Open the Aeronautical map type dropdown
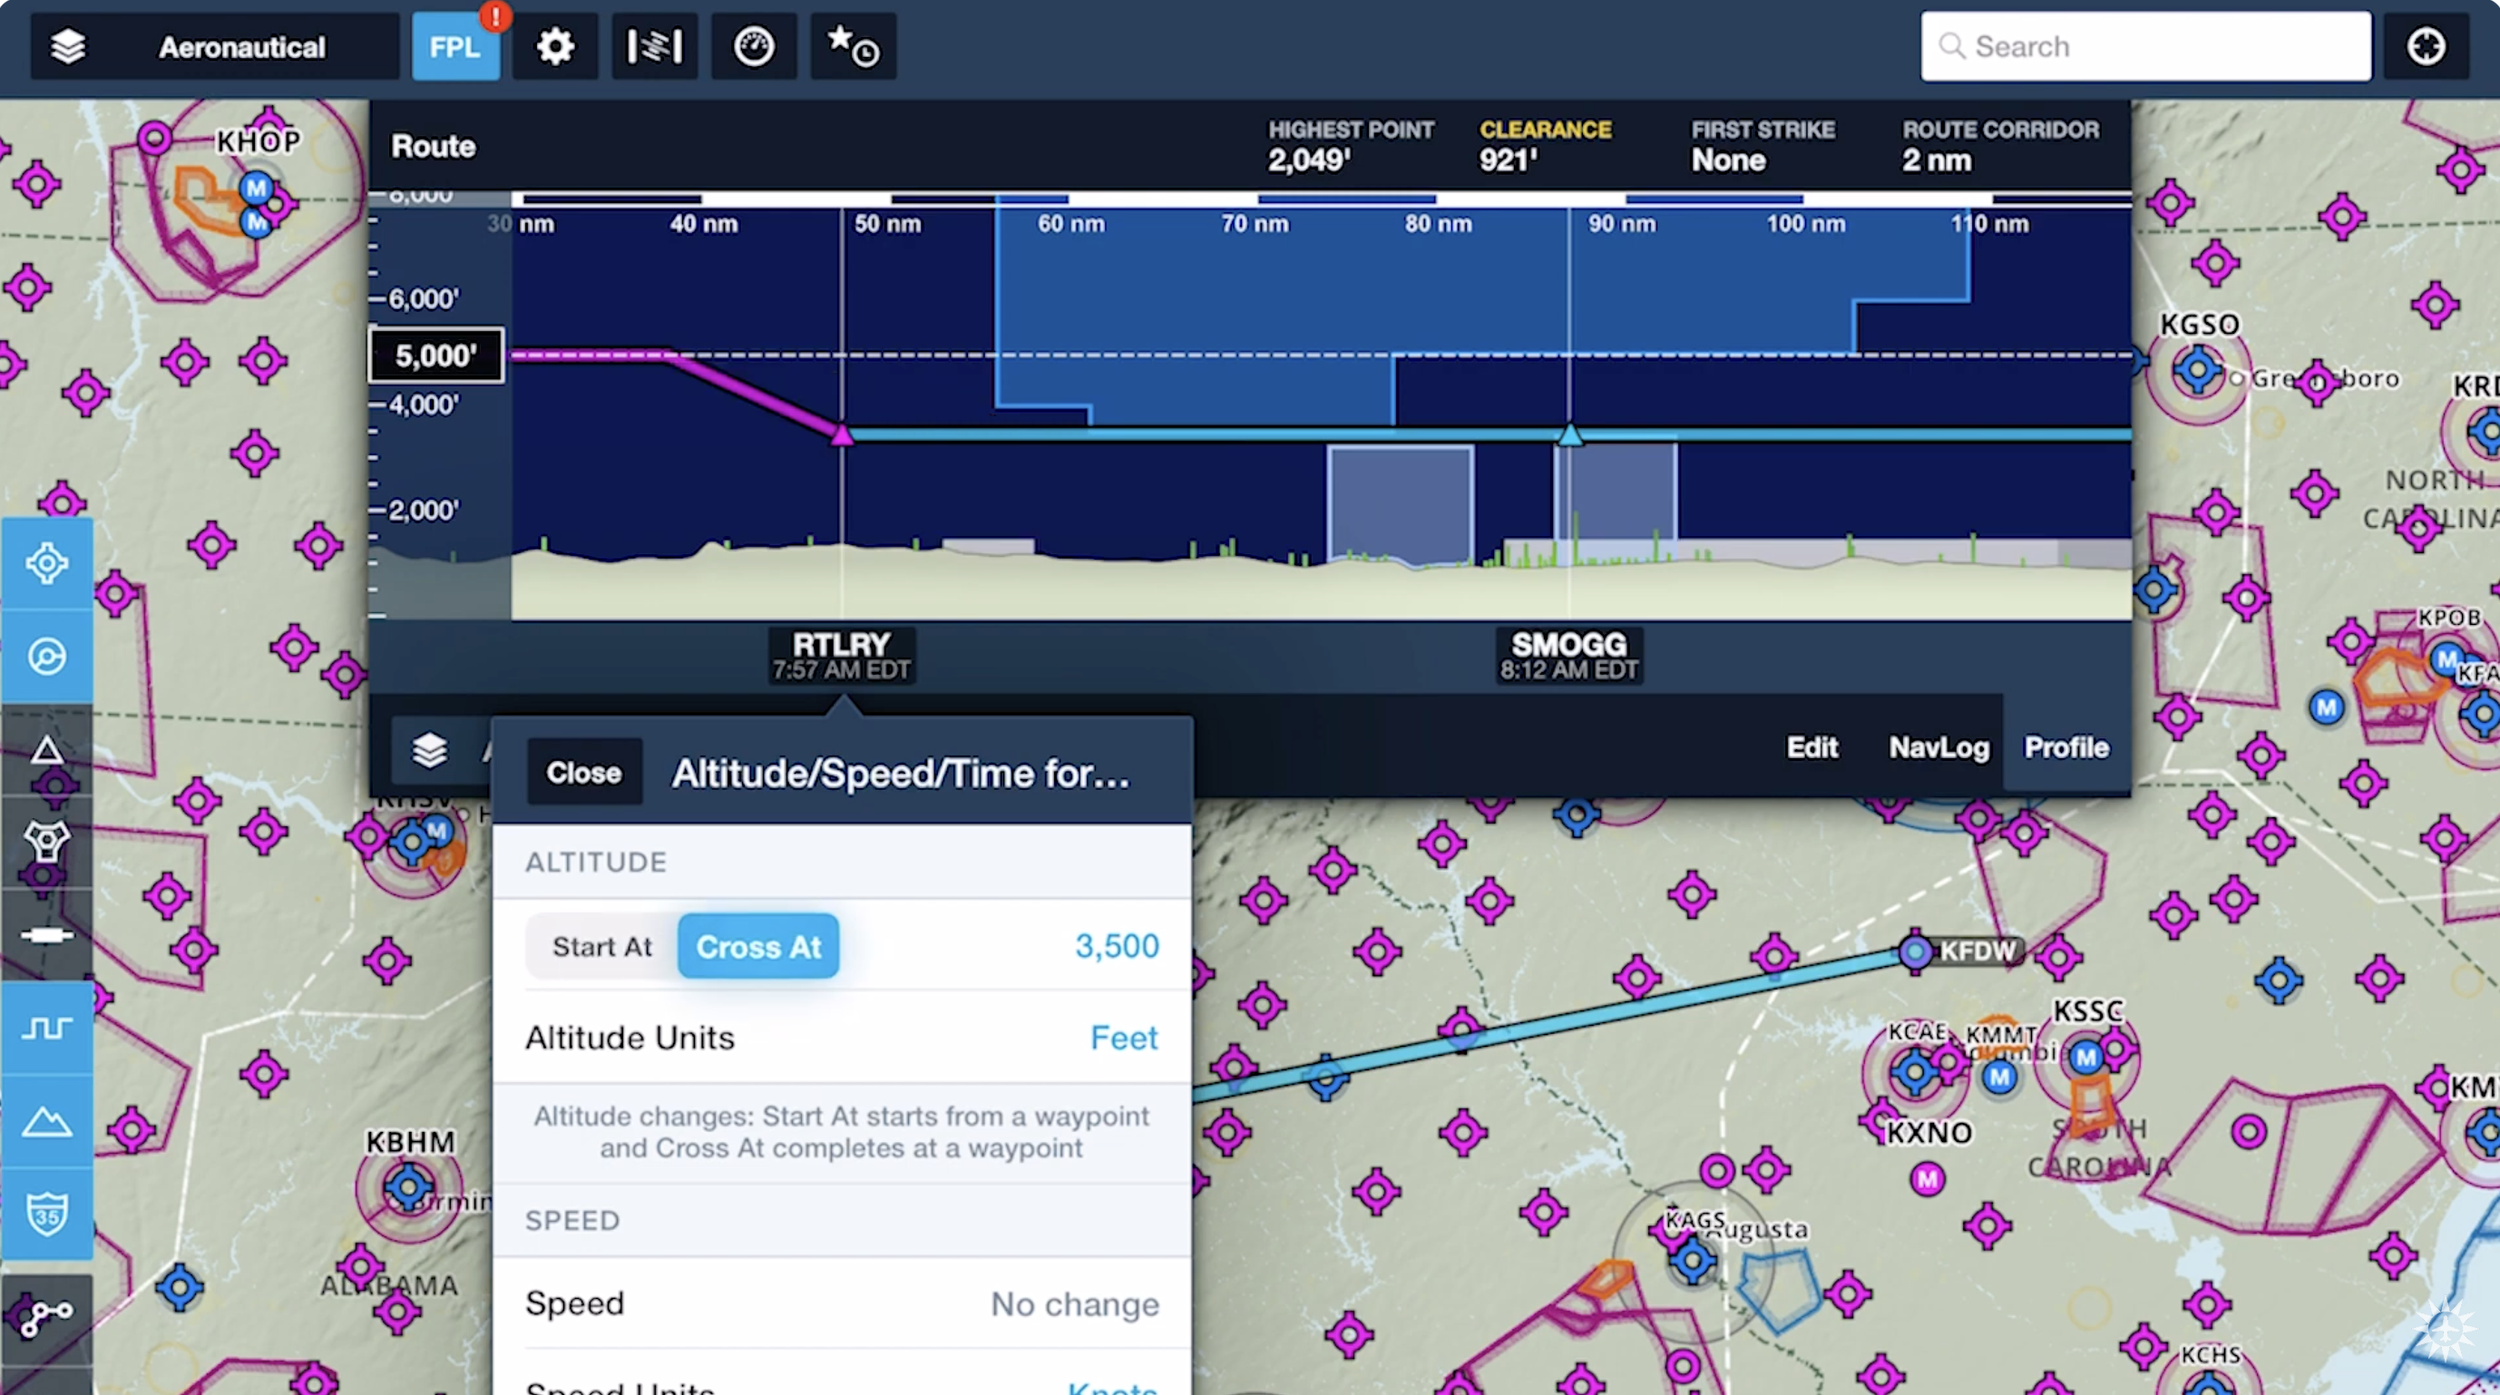Image resolution: width=2500 pixels, height=1395 pixels. click(241, 47)
